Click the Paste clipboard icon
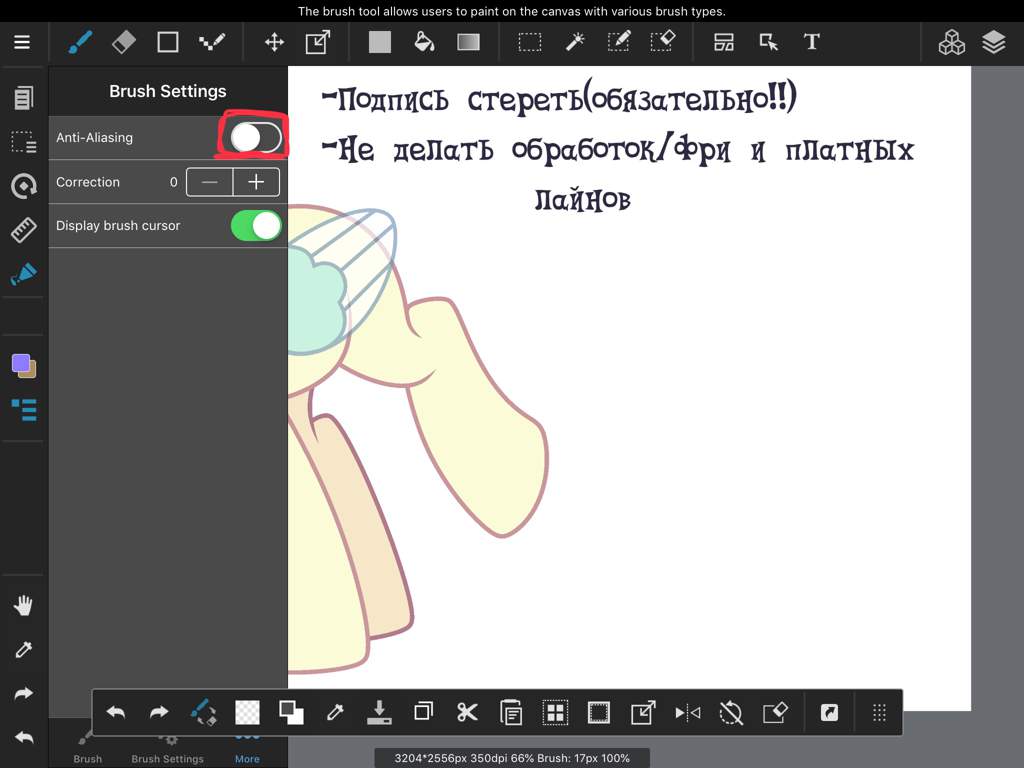Viewport: 1024px width, 768px height. 511,712
